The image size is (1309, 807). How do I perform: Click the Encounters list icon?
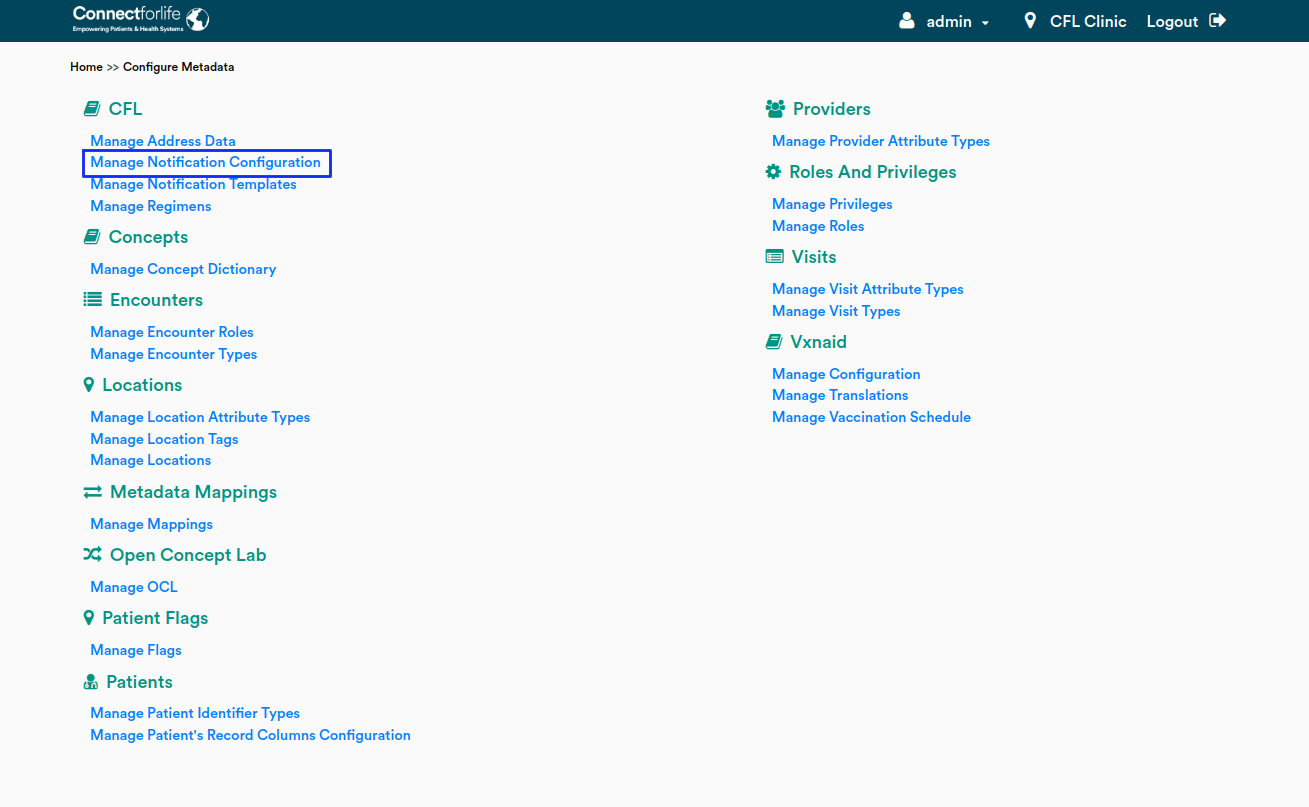(92, 300)
